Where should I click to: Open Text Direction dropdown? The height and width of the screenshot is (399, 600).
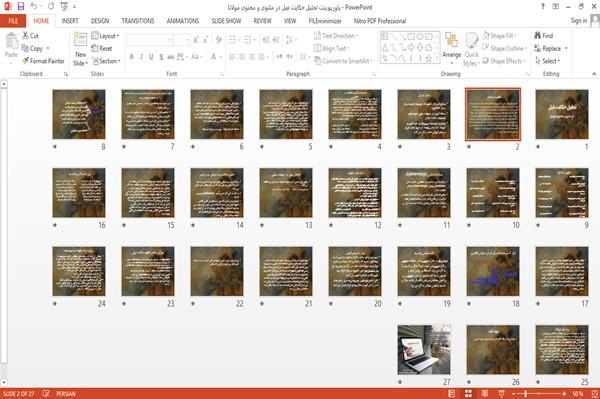pyautogui.click(x=336, y=36)
